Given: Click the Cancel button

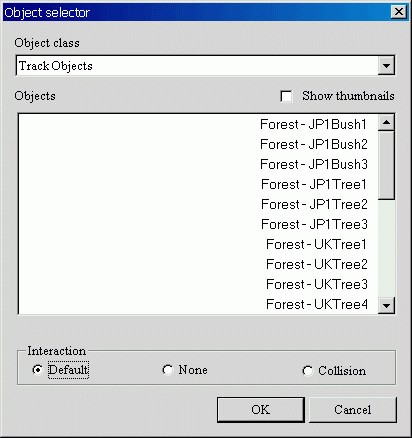Looking at the screenshot, I should (353, 410).
